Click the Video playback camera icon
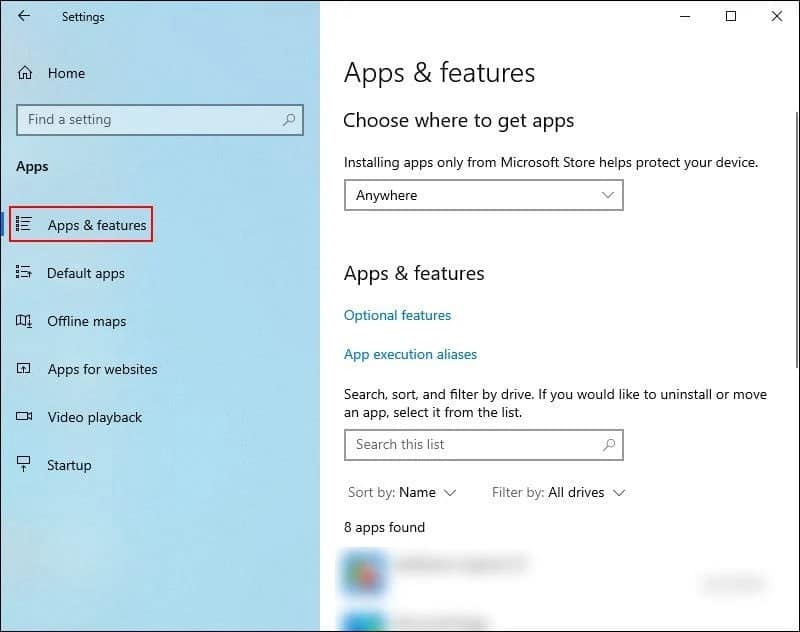Image resolution: width=800 pixels, height=632 pixels. [24, 416]
